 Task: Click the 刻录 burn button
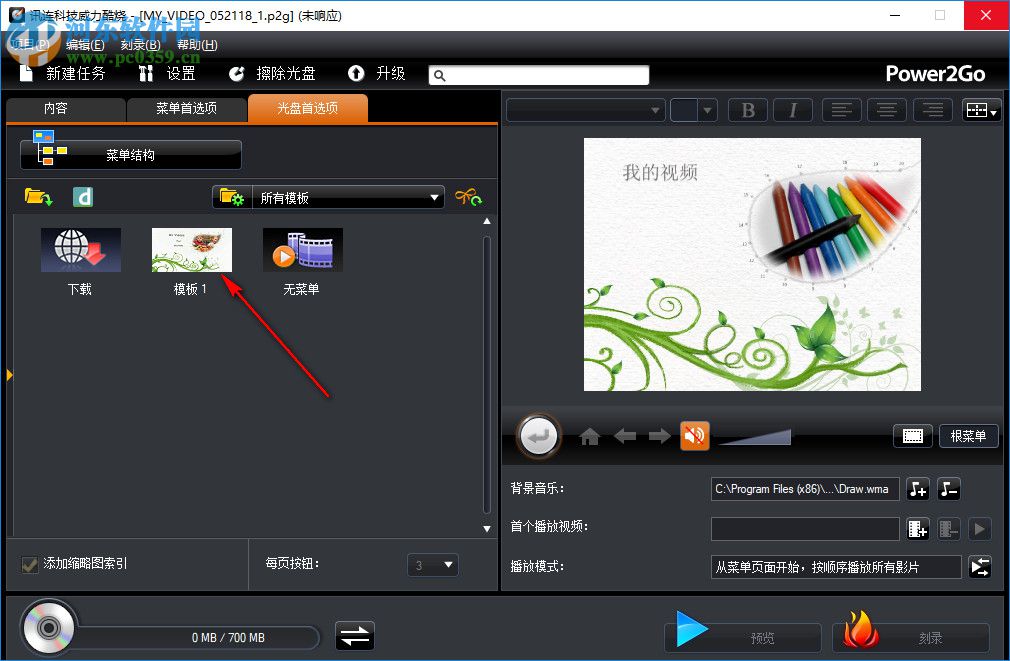pos(910,637)
